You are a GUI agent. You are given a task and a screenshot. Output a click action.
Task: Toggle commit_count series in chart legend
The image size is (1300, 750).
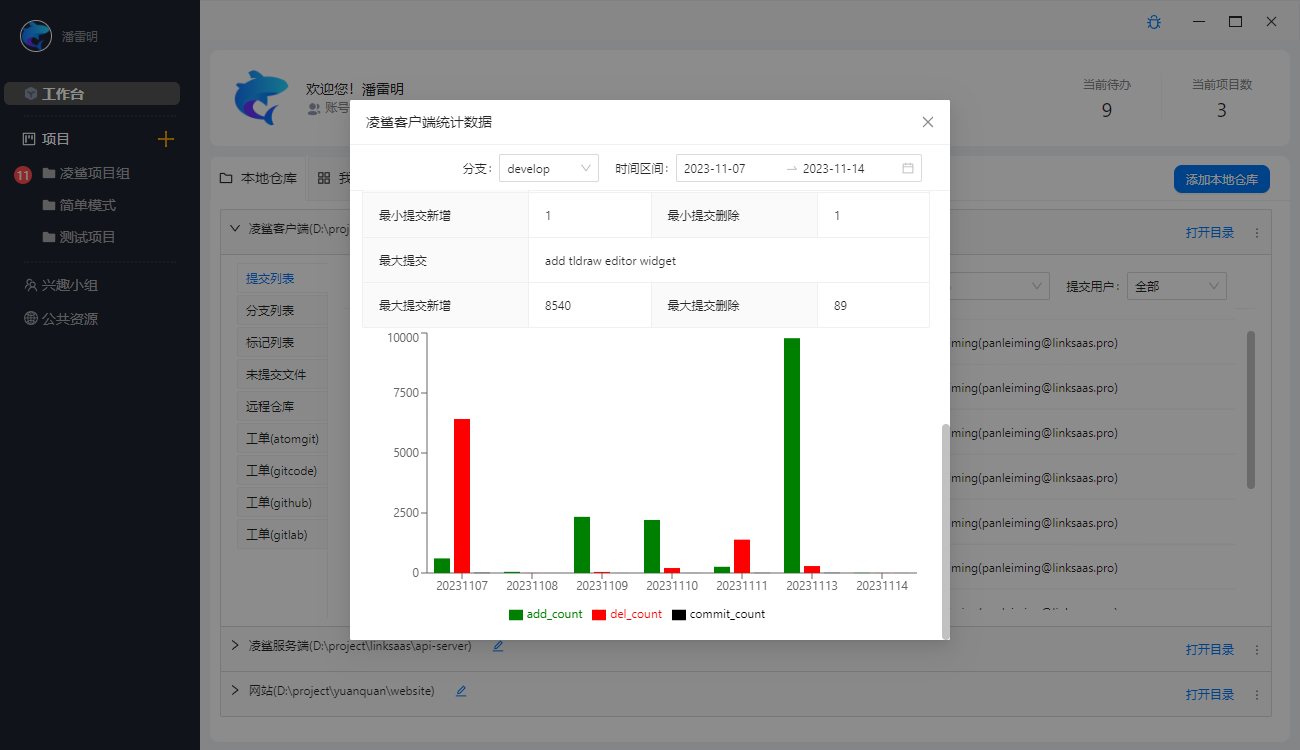(x=718, y=614)
